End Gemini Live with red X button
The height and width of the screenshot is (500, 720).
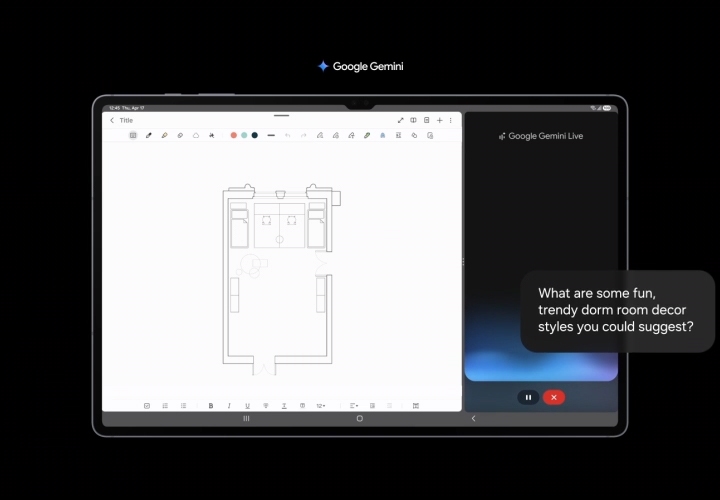coord(554,398)
